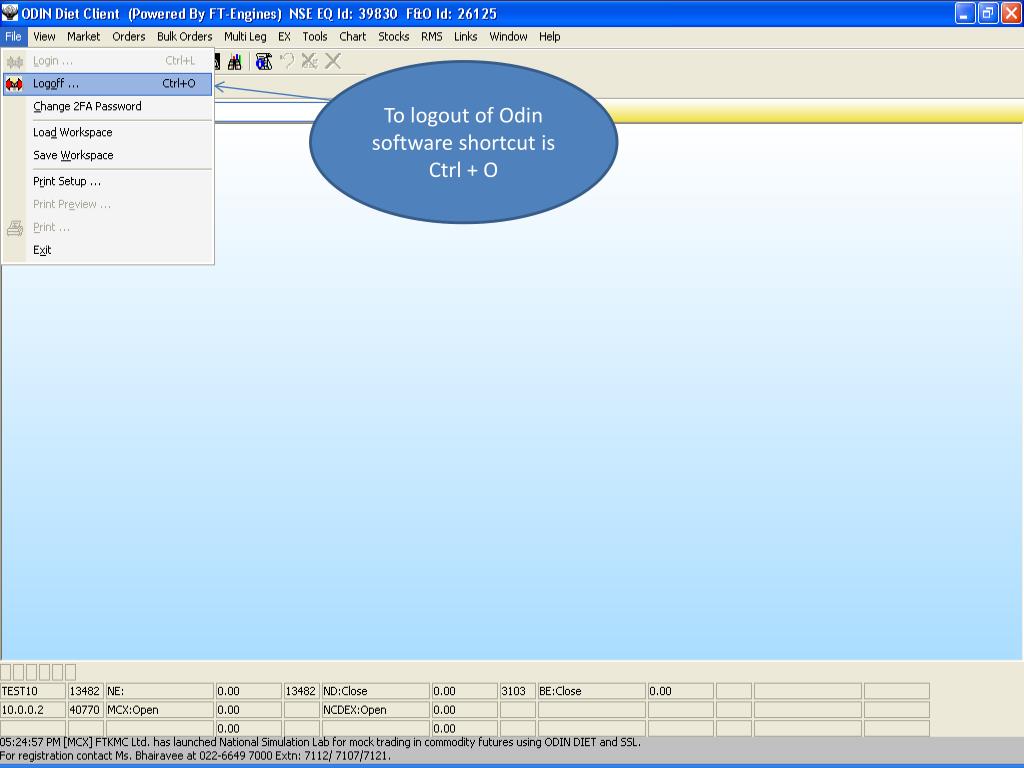Open the Tools menu

point(315,37)
